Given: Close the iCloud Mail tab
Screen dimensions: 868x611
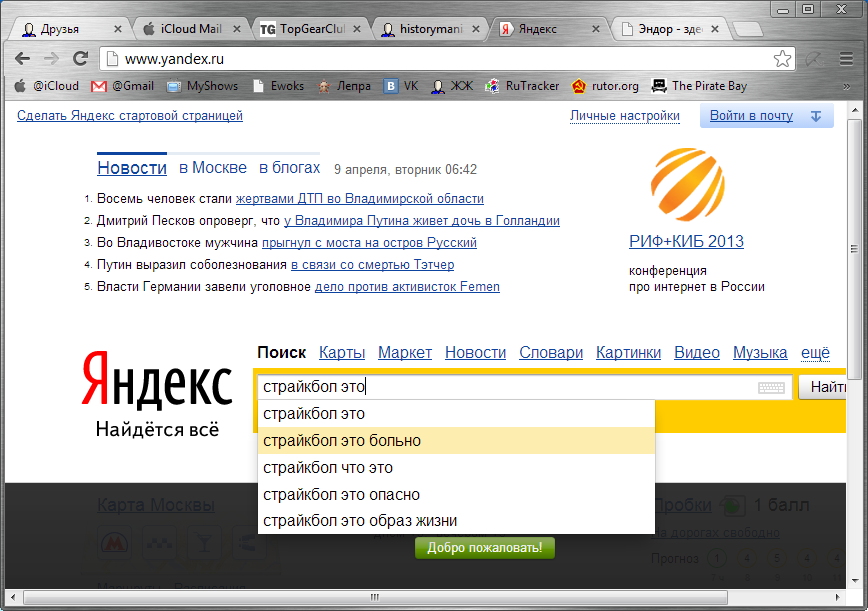Looking at the screenshot, I should 236,29.
